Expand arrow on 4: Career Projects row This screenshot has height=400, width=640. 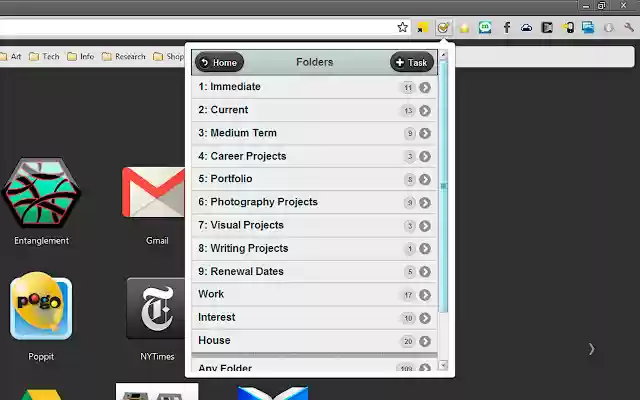(425, 156)
